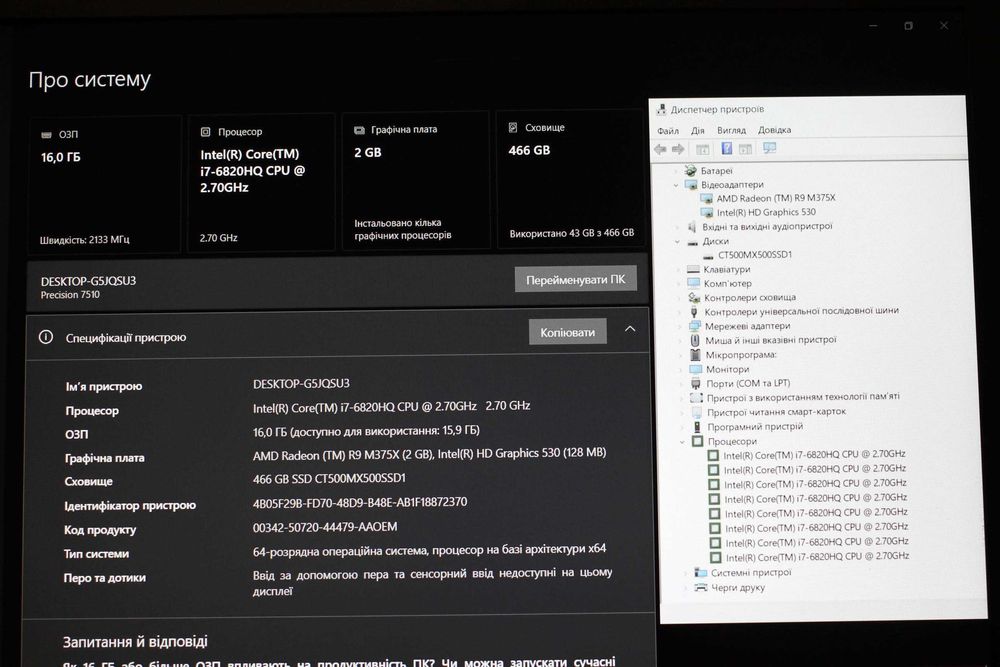Viewport: 1000px width, 667px height.
Task: Open the Вигляд menu
Action: point(731,130)
